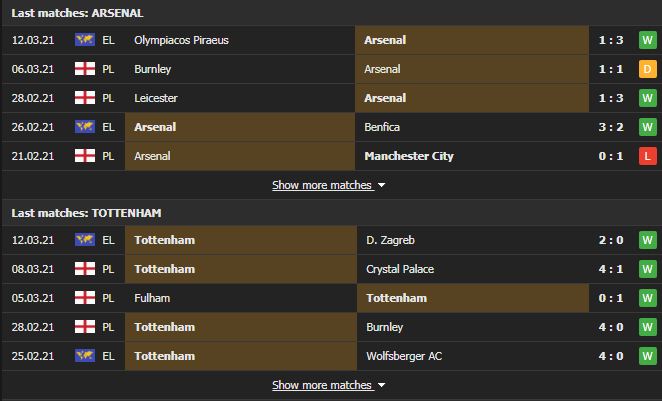Screen dimensions: 662x401
Task: Click dropdown arrow beside Arsenal's Show more matches
Action: tap(381, 185)
